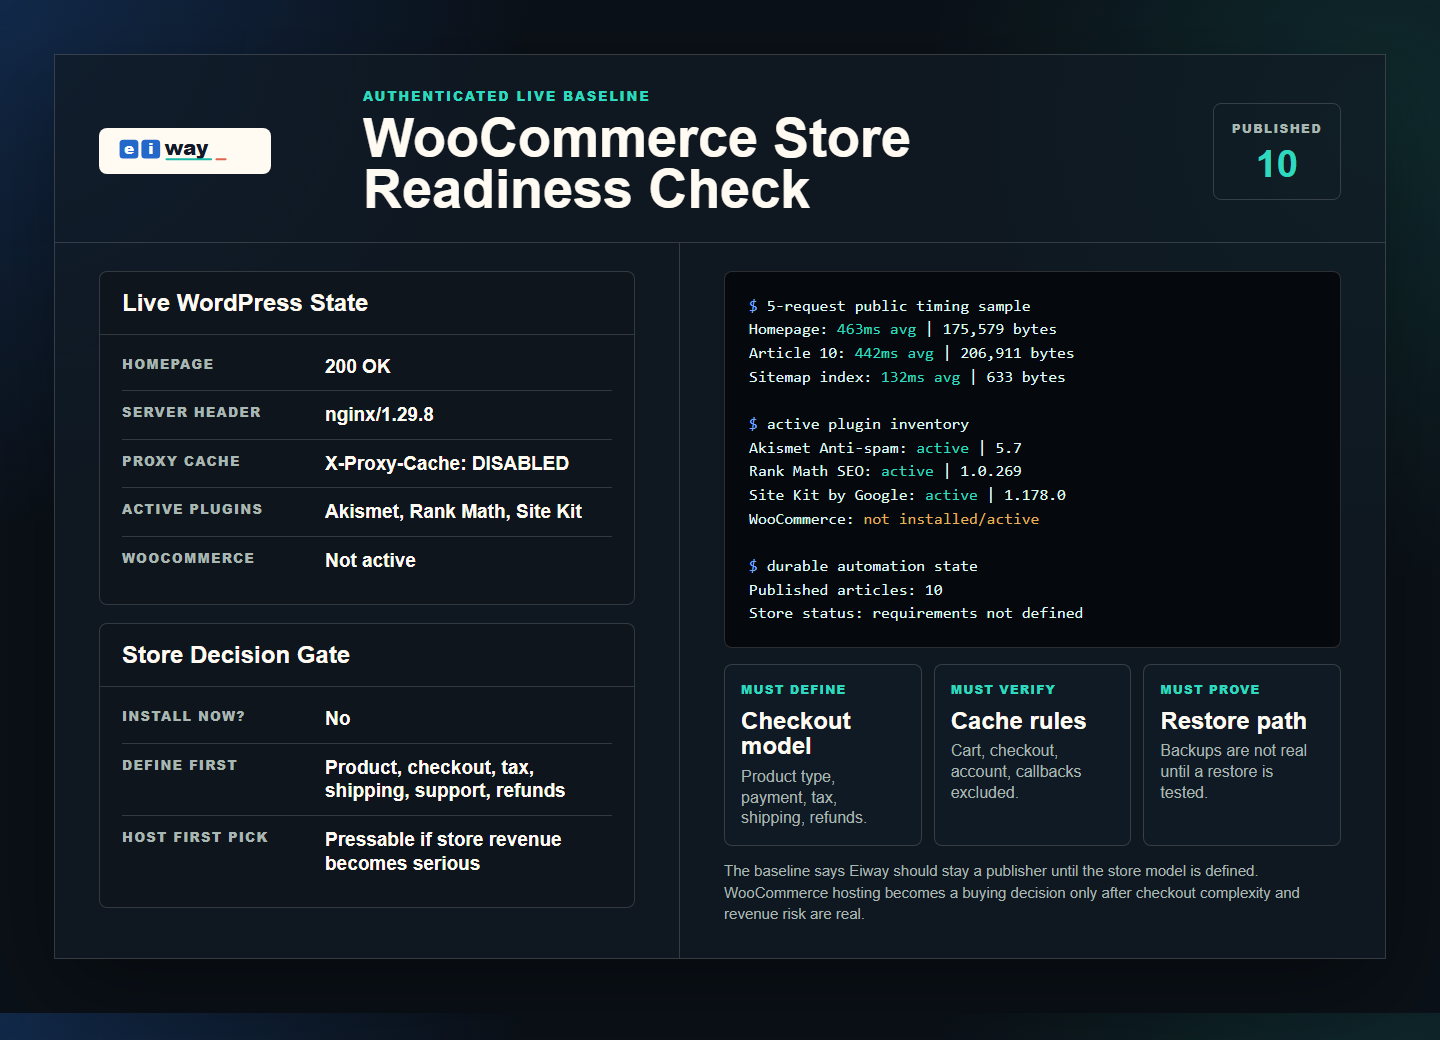
Task: Select the 'Akismet Anti-spam: active' terminal line
Action: (885, 448)
